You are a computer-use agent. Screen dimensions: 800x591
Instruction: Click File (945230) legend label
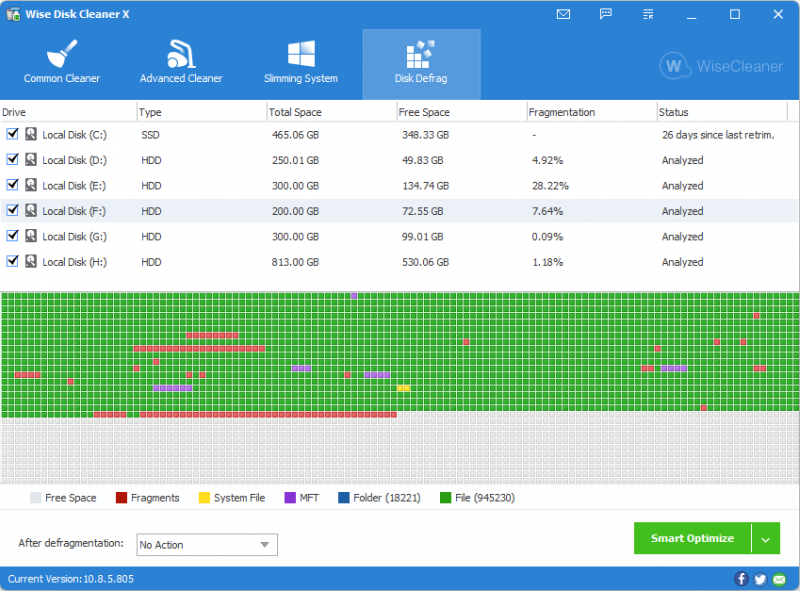pos(485,498)
